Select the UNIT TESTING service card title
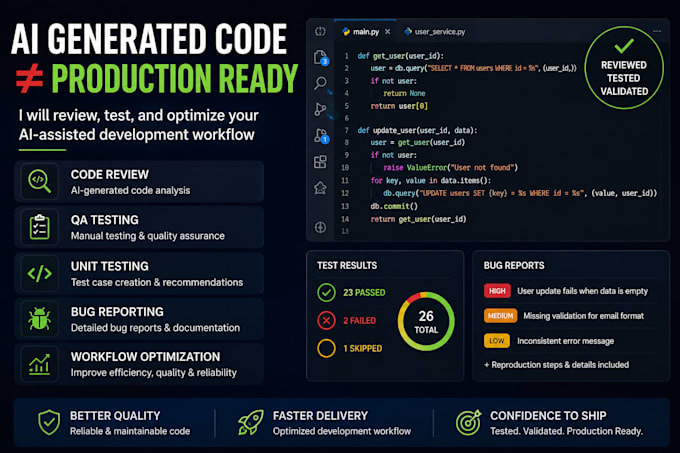 (x=110, y=266)
